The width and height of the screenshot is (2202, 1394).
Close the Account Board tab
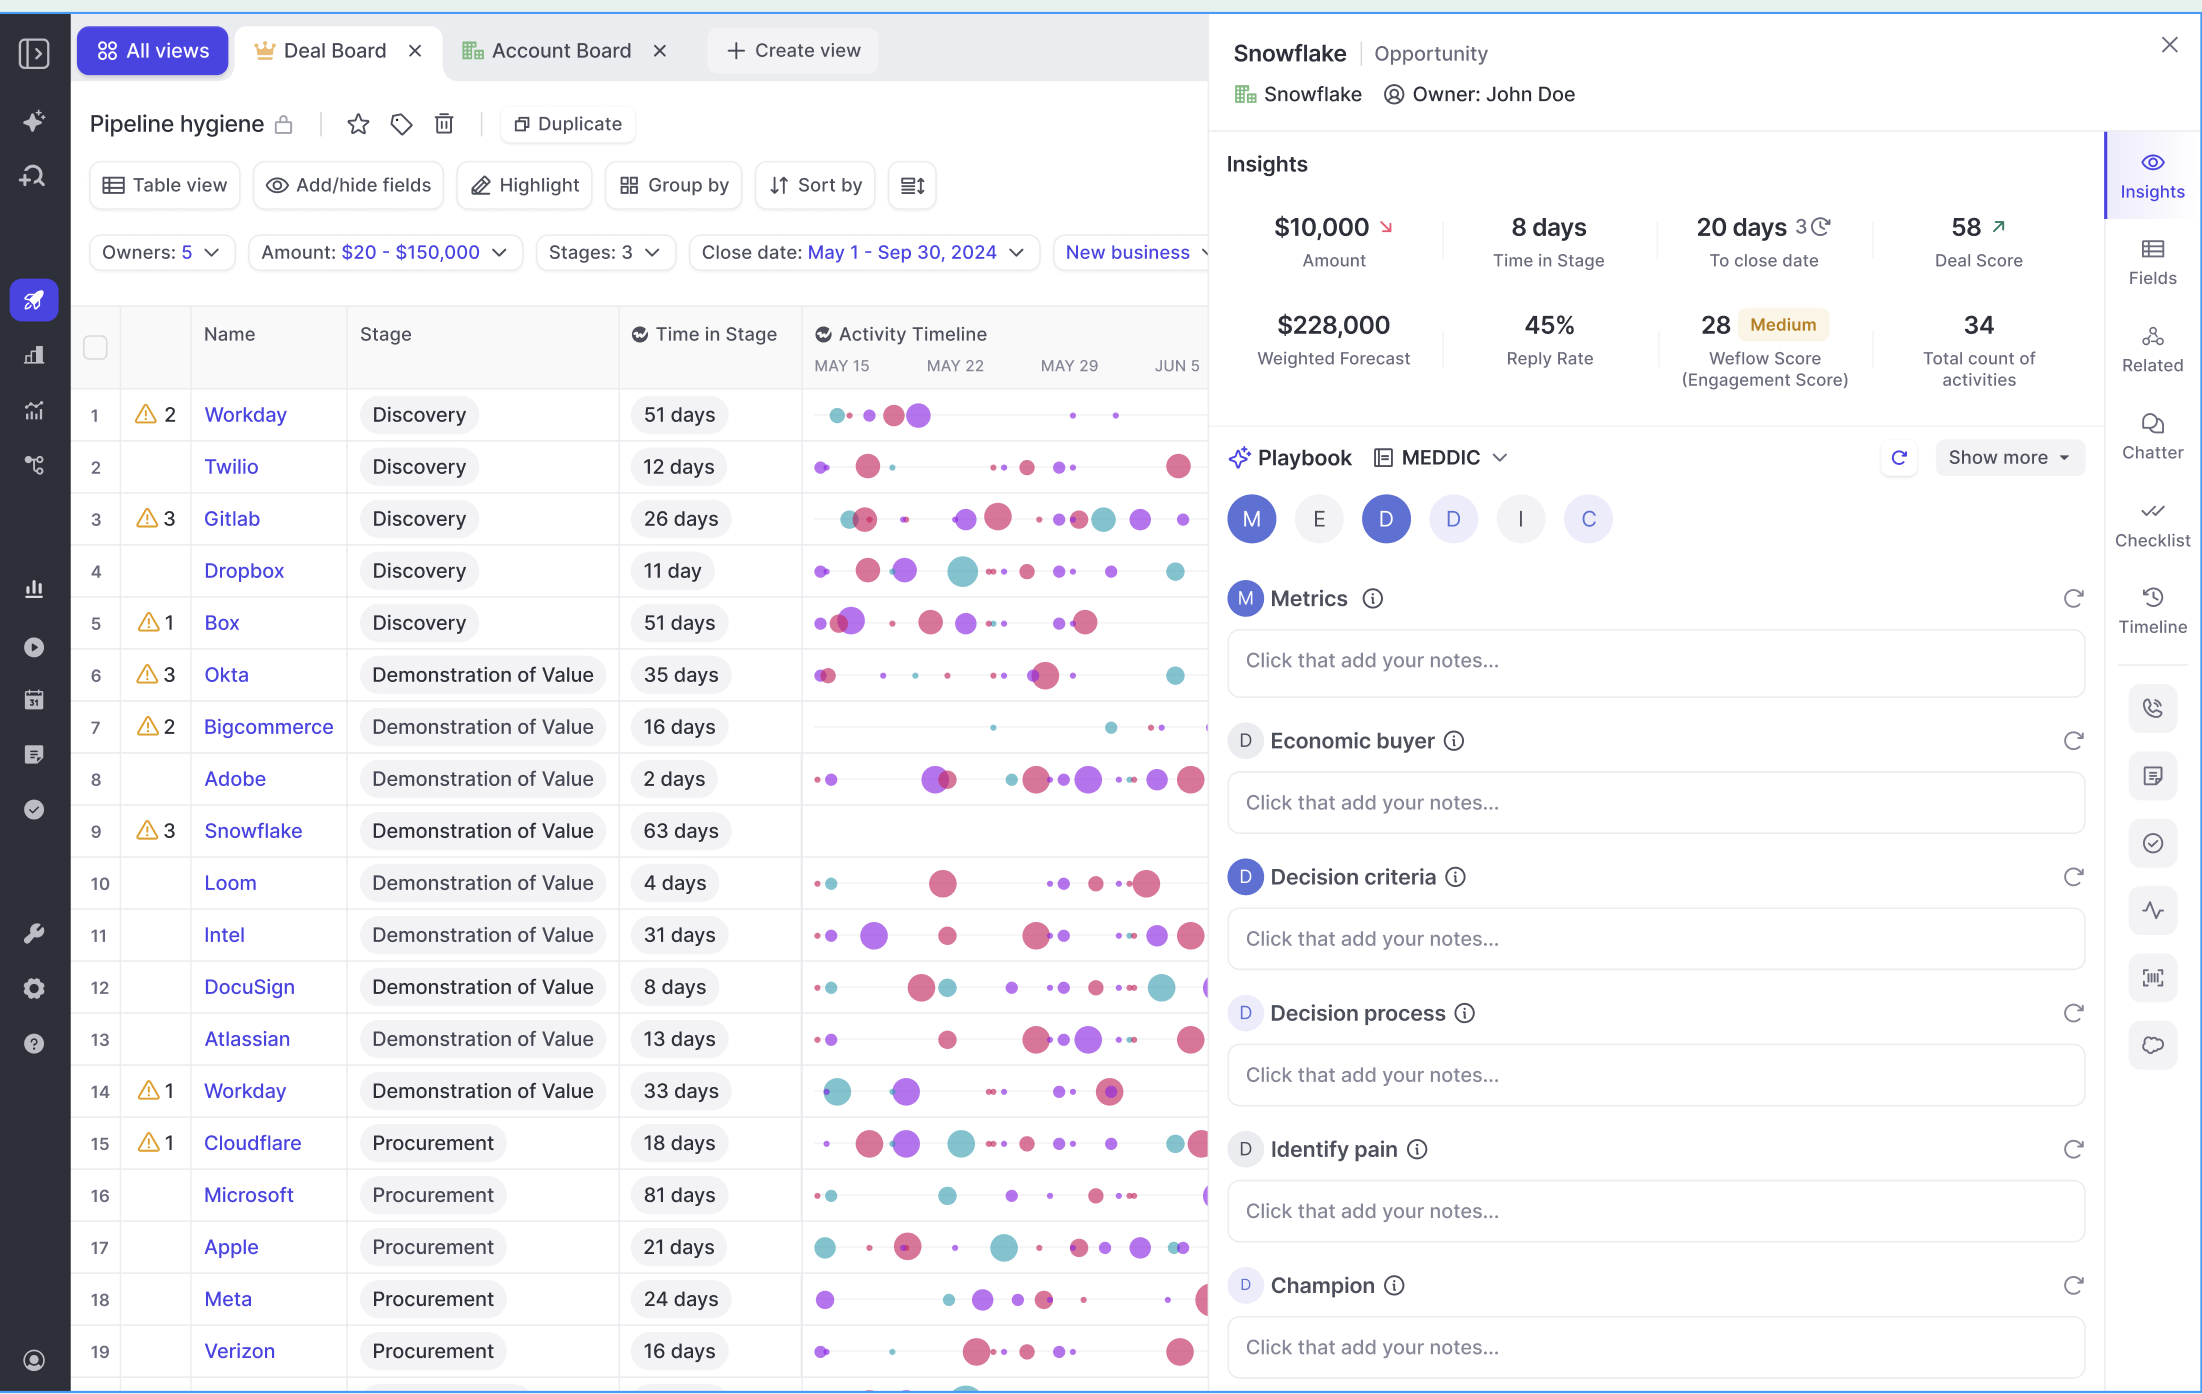pos(660,51)
